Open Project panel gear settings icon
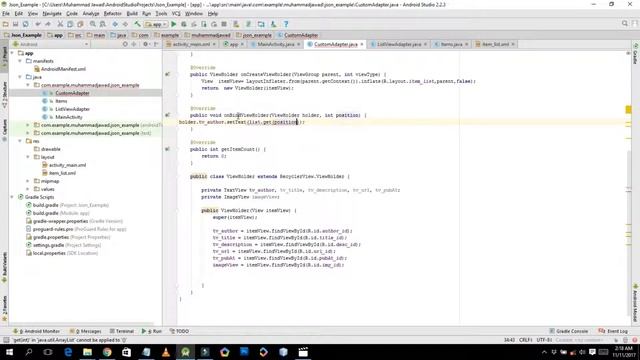The image size is (640, 360). [x=146, y=44]
